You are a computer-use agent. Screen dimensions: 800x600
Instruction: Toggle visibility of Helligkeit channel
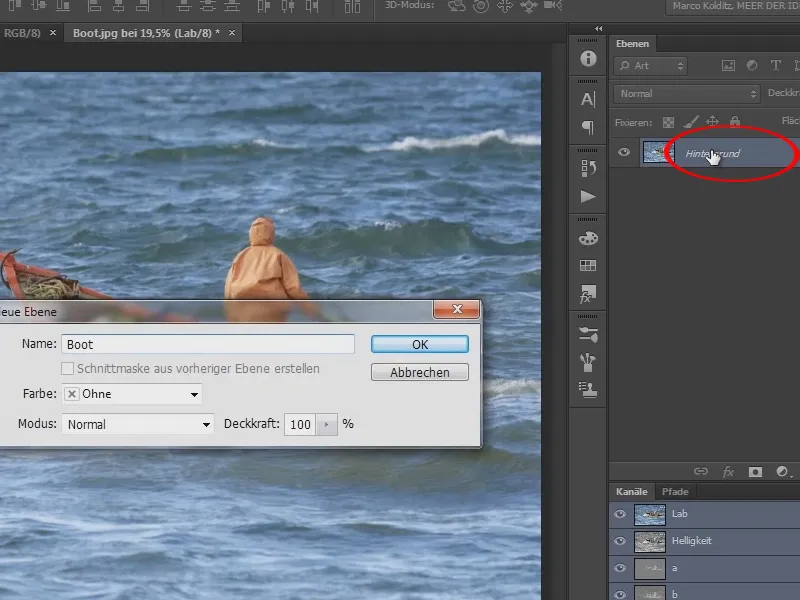coord(620,541)
